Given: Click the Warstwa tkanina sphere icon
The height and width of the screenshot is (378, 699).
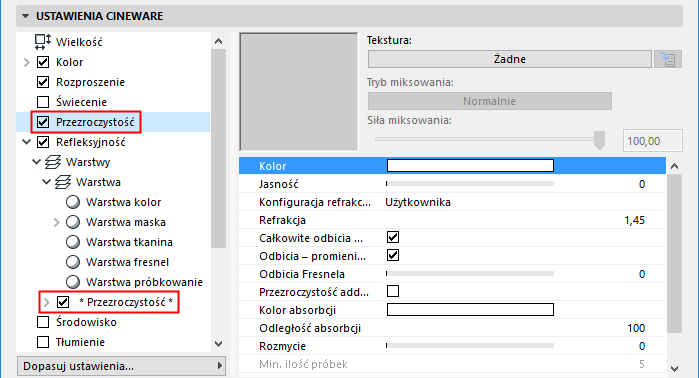Looking at the screenshot, I should (x=73, y=242).
